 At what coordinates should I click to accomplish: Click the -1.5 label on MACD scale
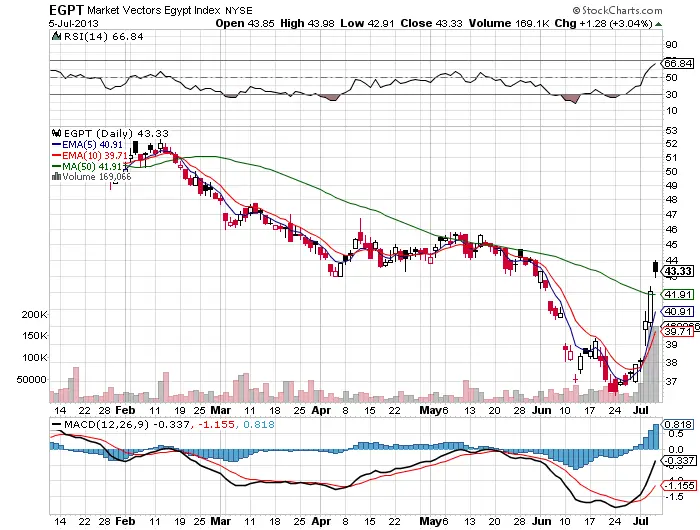[675, 497]
